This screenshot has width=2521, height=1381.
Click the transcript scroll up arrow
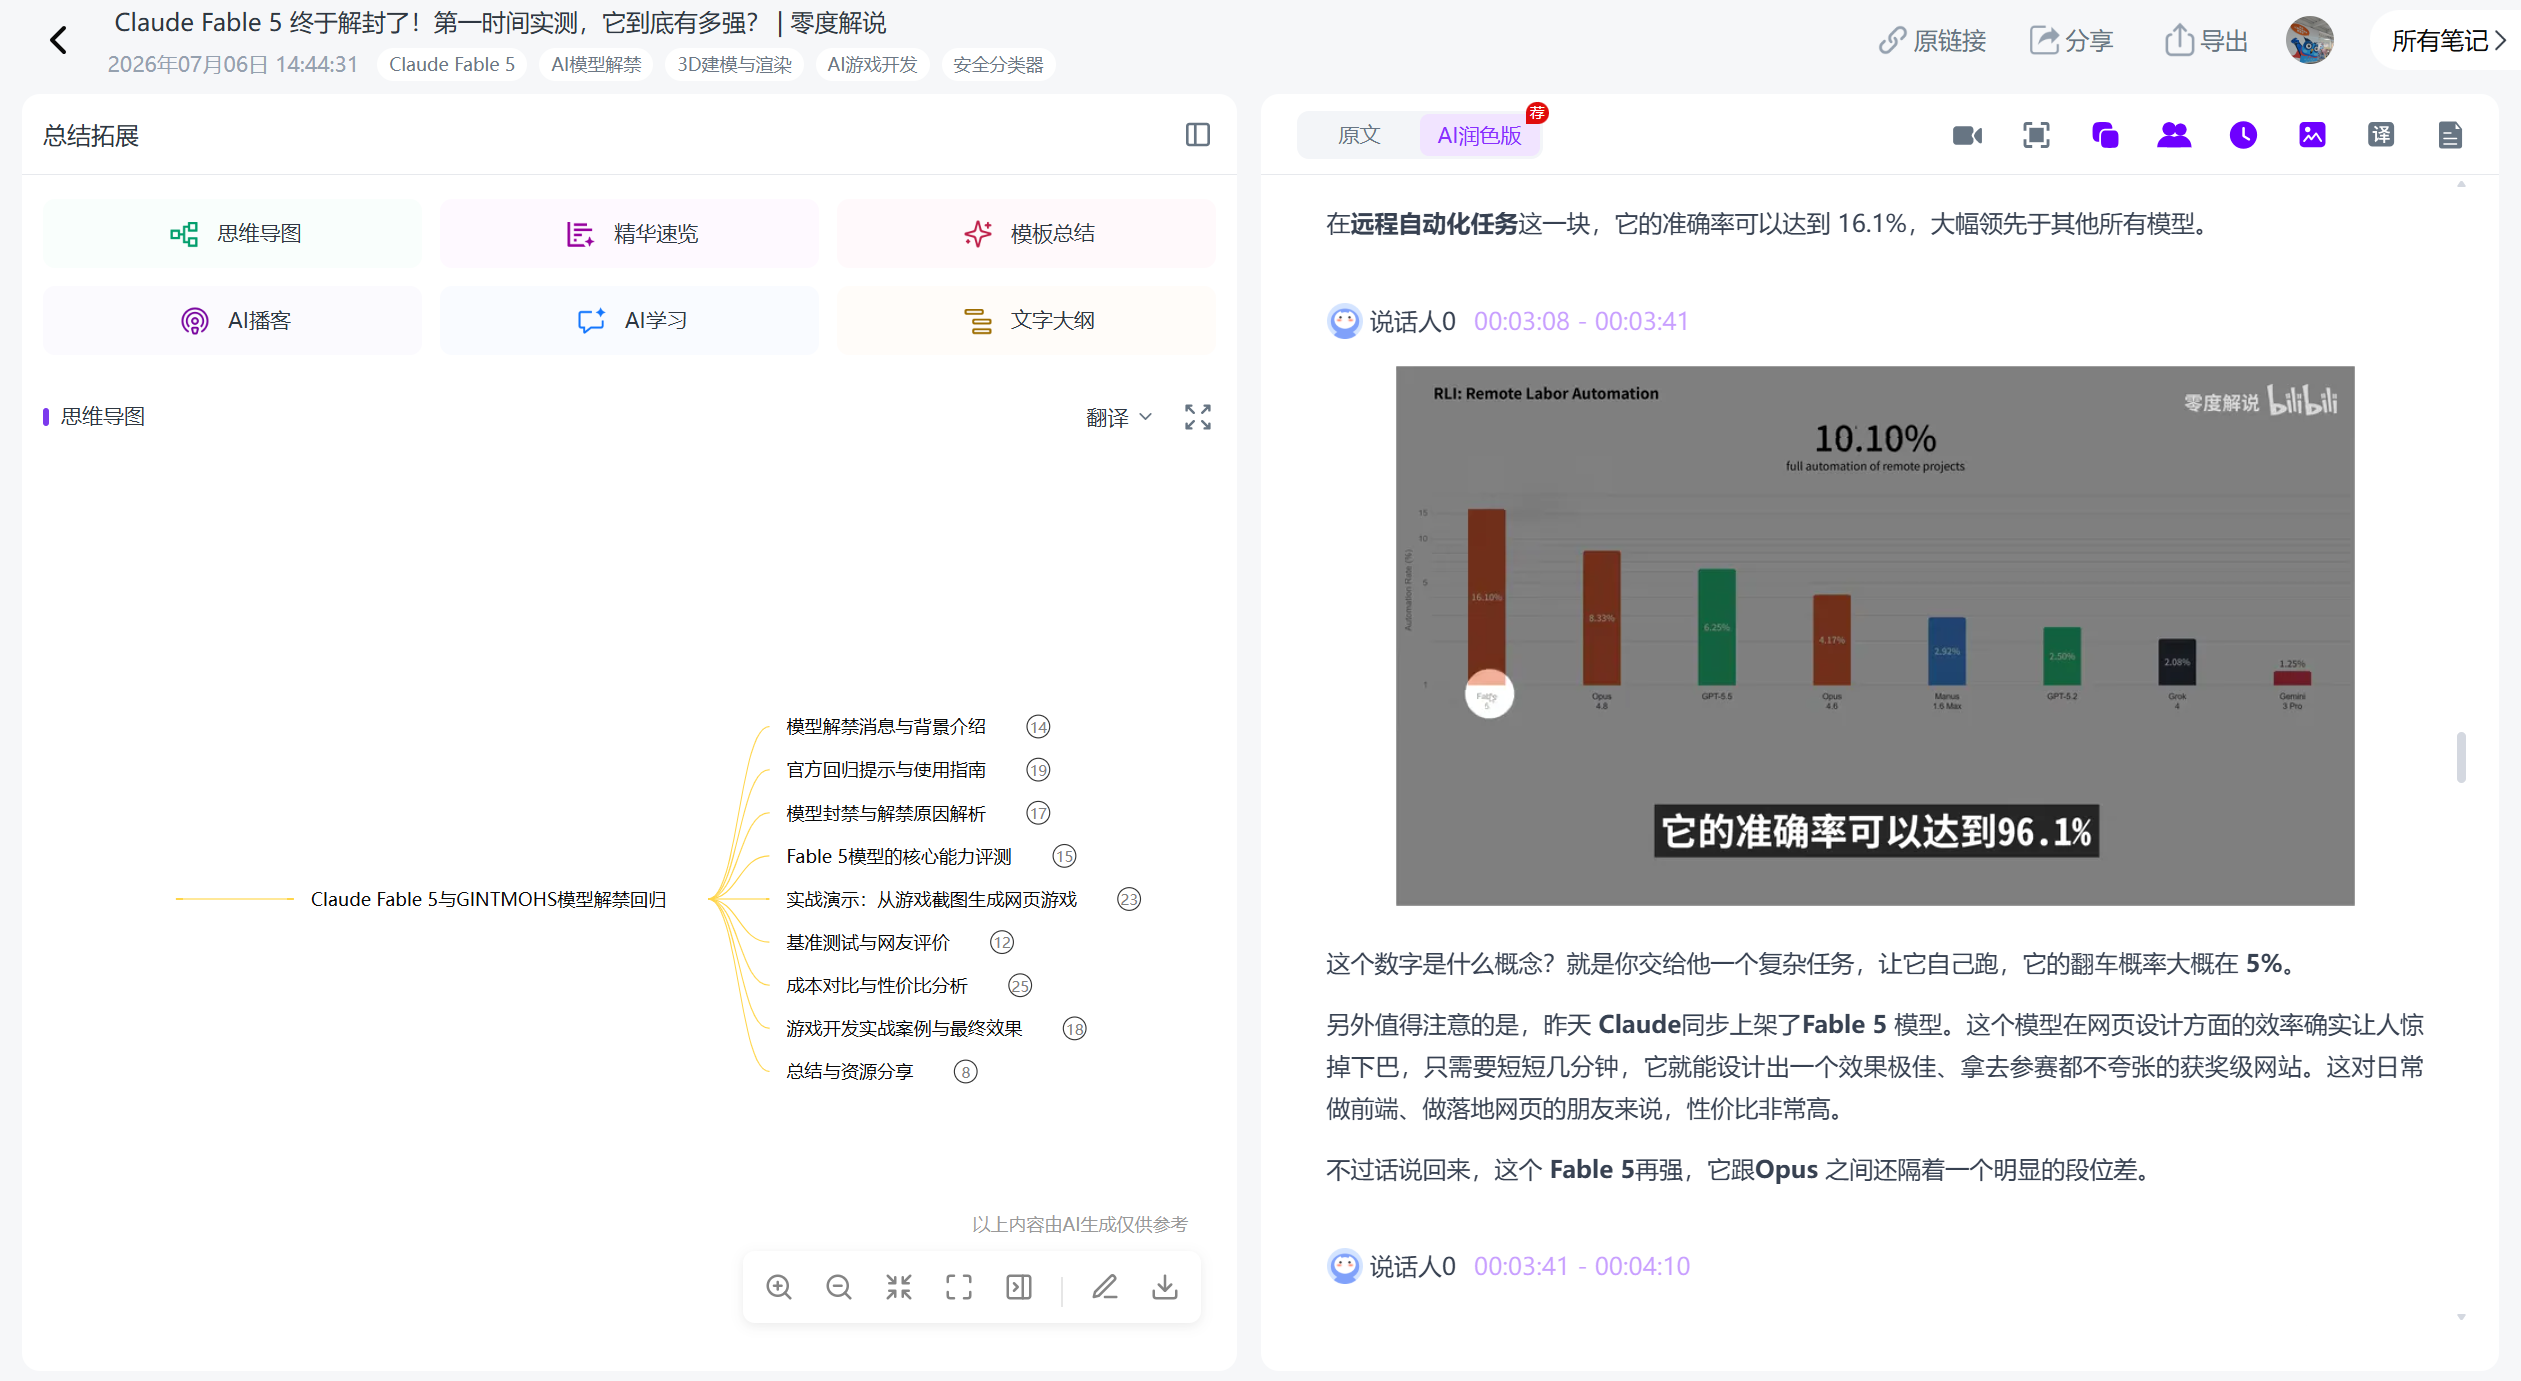tap(2461, 185)
